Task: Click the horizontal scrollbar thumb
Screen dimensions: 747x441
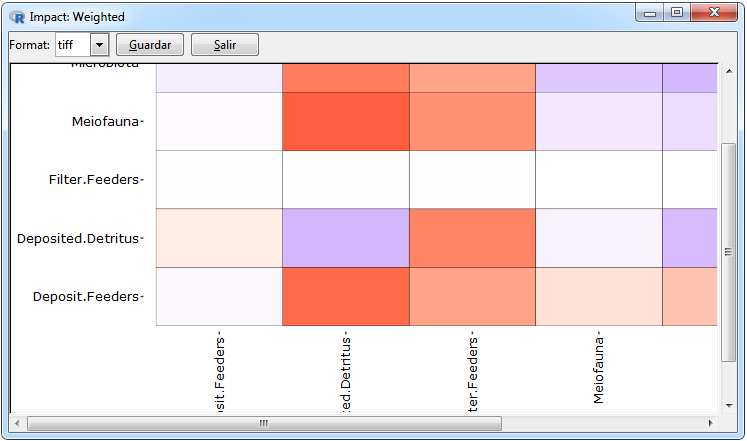Action: 264,423
